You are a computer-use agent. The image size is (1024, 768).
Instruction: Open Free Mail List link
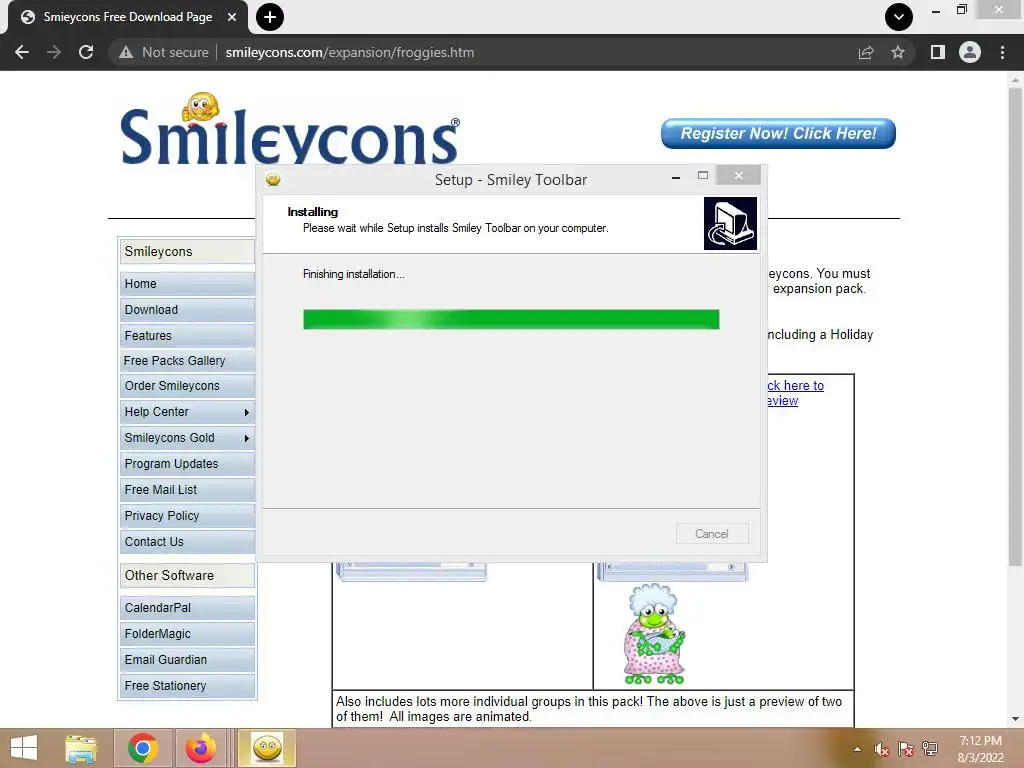click(187, 490)
